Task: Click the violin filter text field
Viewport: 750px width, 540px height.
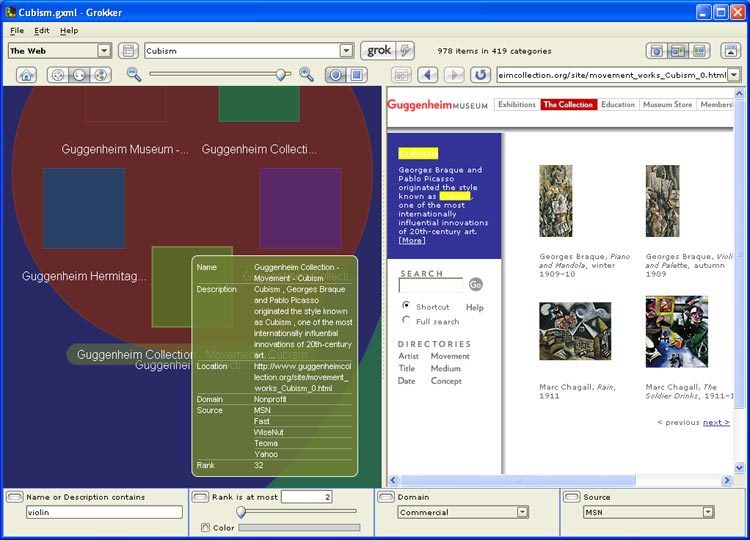Action: (x=104, y=512)
